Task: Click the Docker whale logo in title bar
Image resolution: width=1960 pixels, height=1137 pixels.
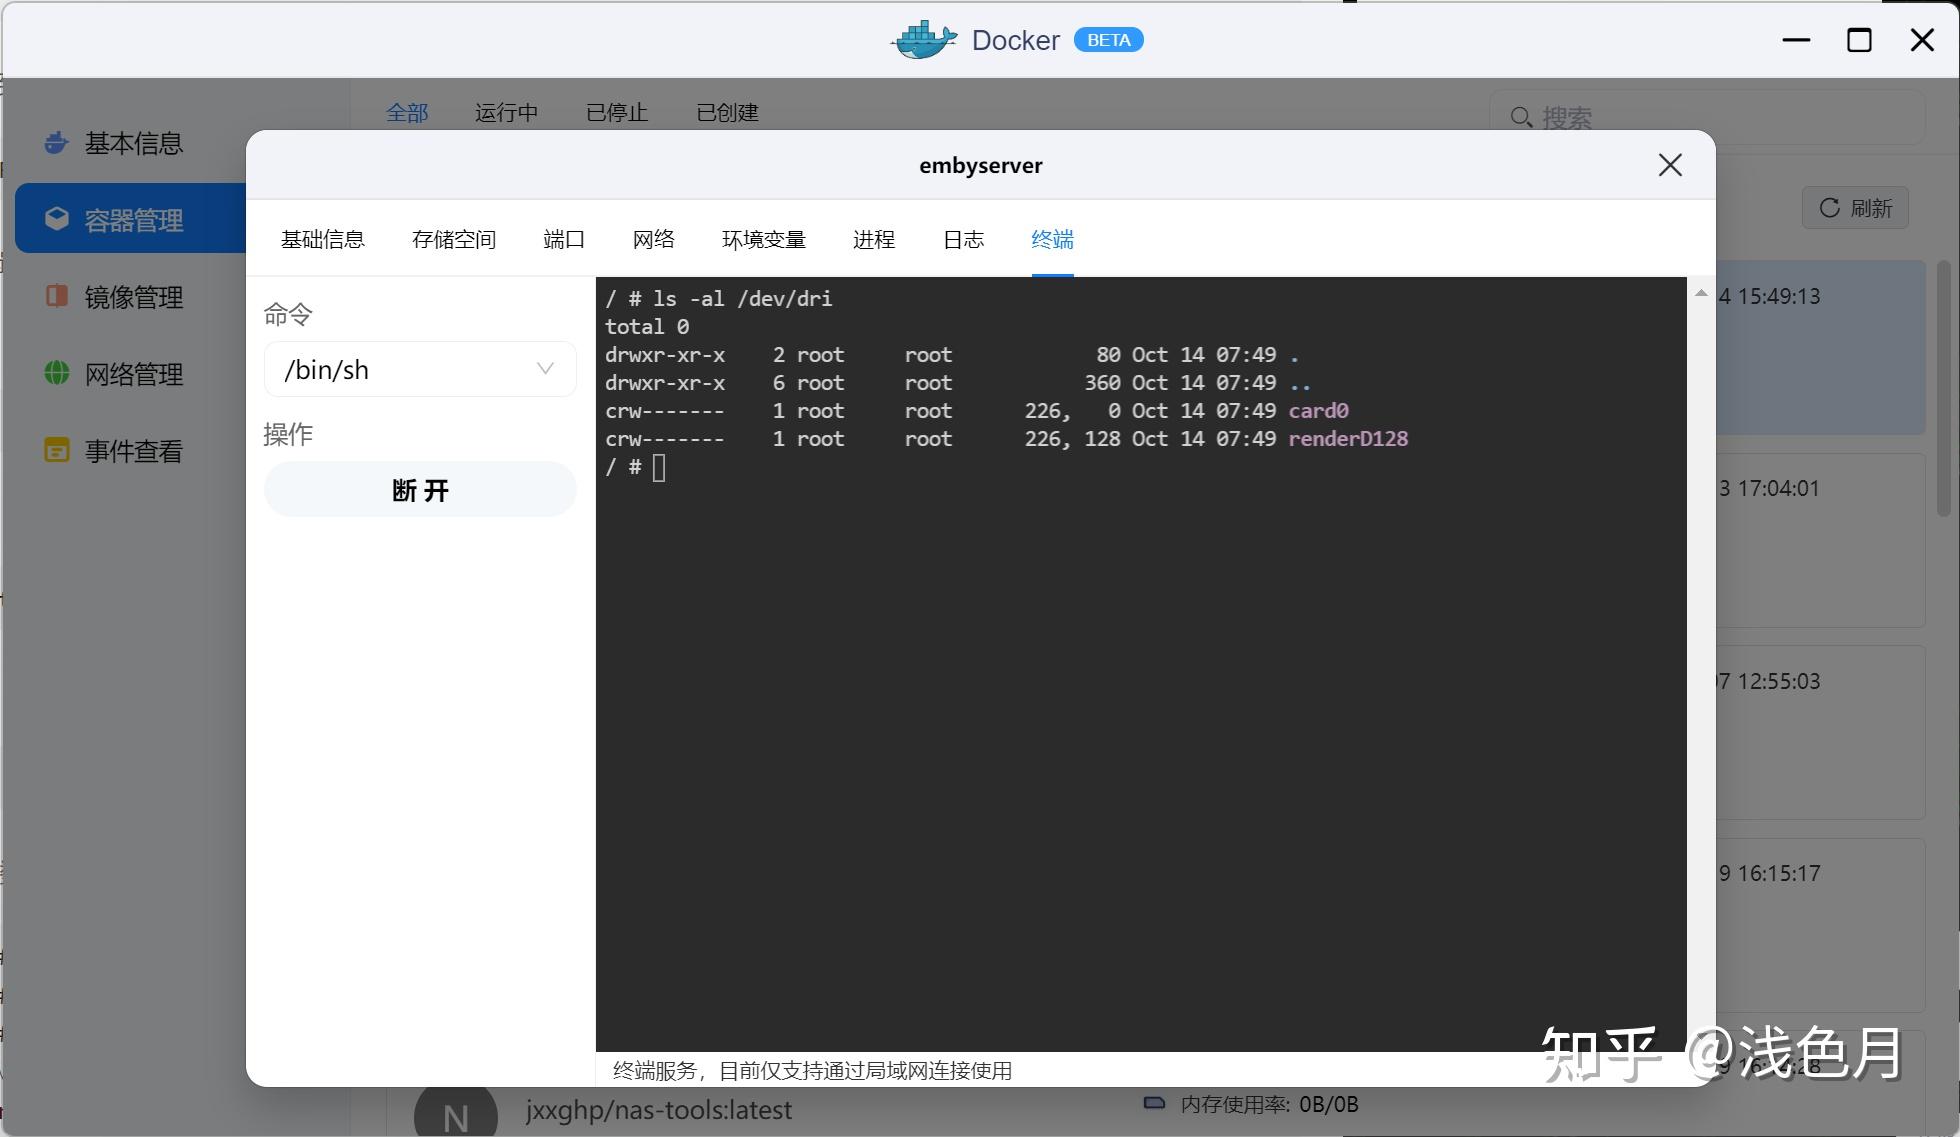Action: (922, 39)
